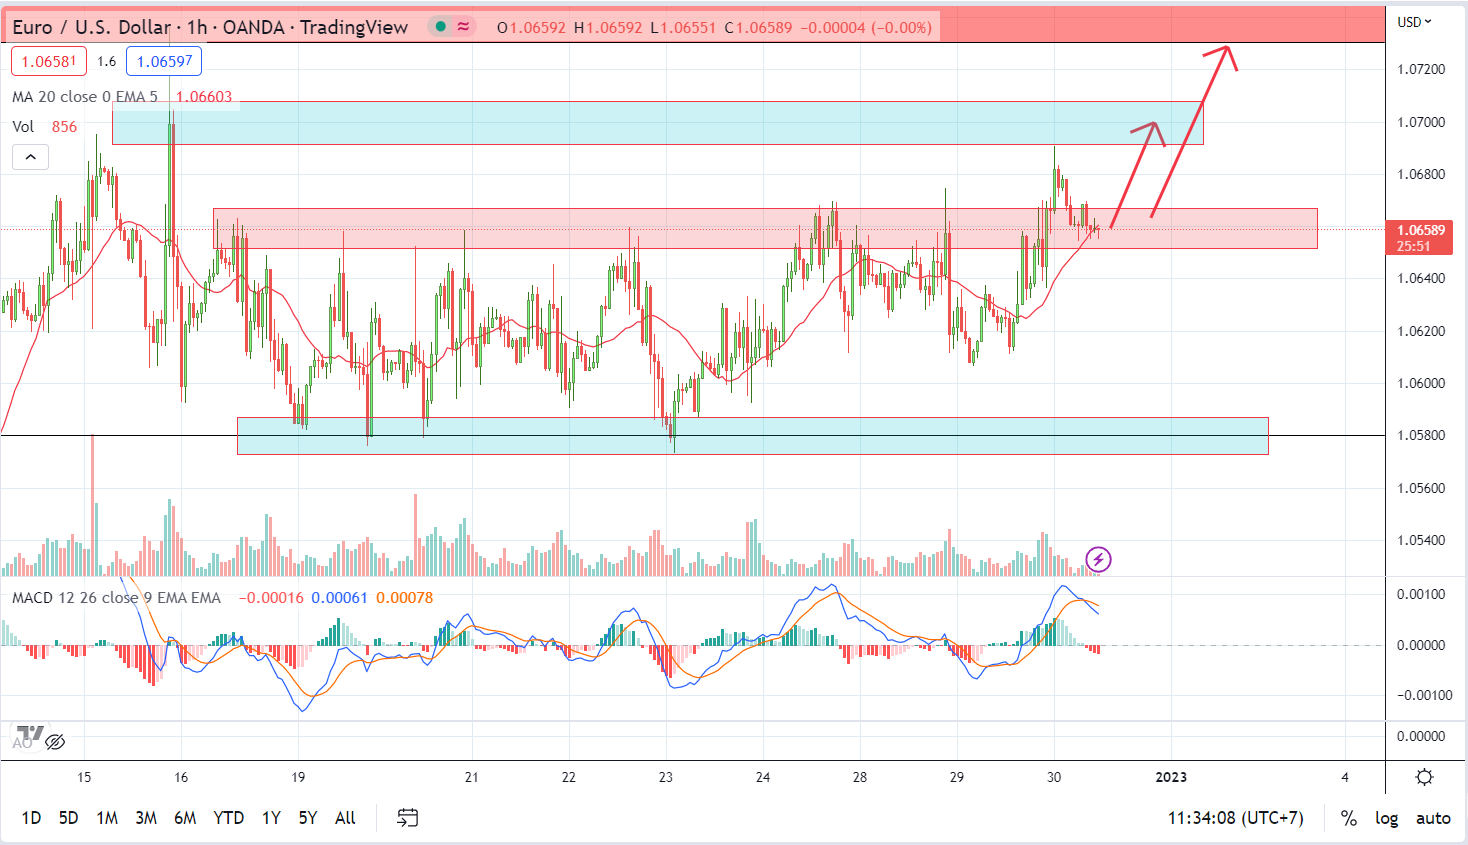
Task: Click the close price C1.06589 in header
Action: click(757, 27)
